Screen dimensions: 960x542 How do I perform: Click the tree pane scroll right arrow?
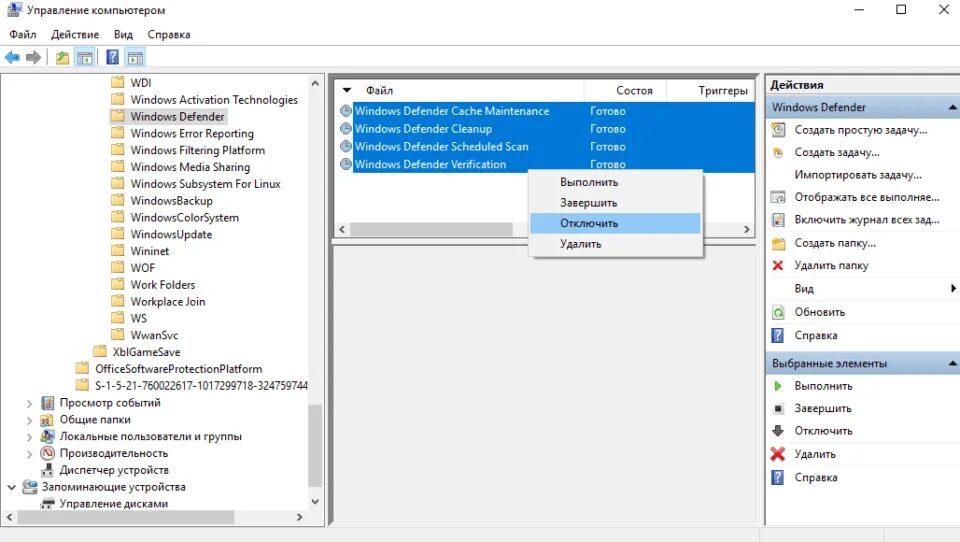(299, 518)
